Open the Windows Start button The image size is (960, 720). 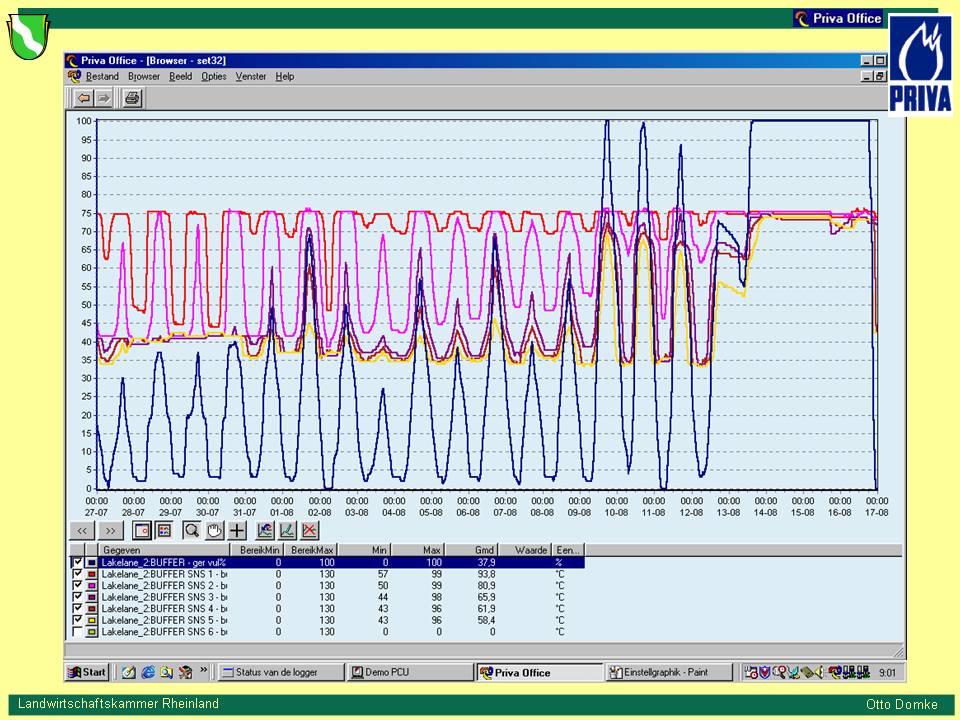coord(87,672)
